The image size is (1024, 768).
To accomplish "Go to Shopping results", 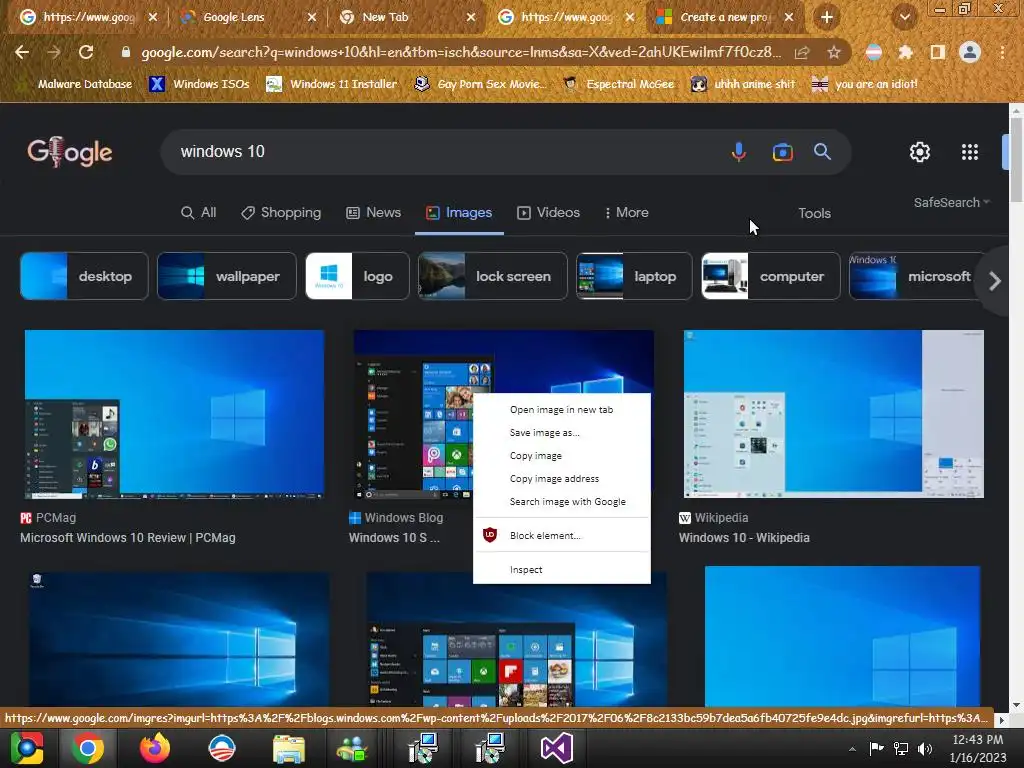I will point(281,213).
